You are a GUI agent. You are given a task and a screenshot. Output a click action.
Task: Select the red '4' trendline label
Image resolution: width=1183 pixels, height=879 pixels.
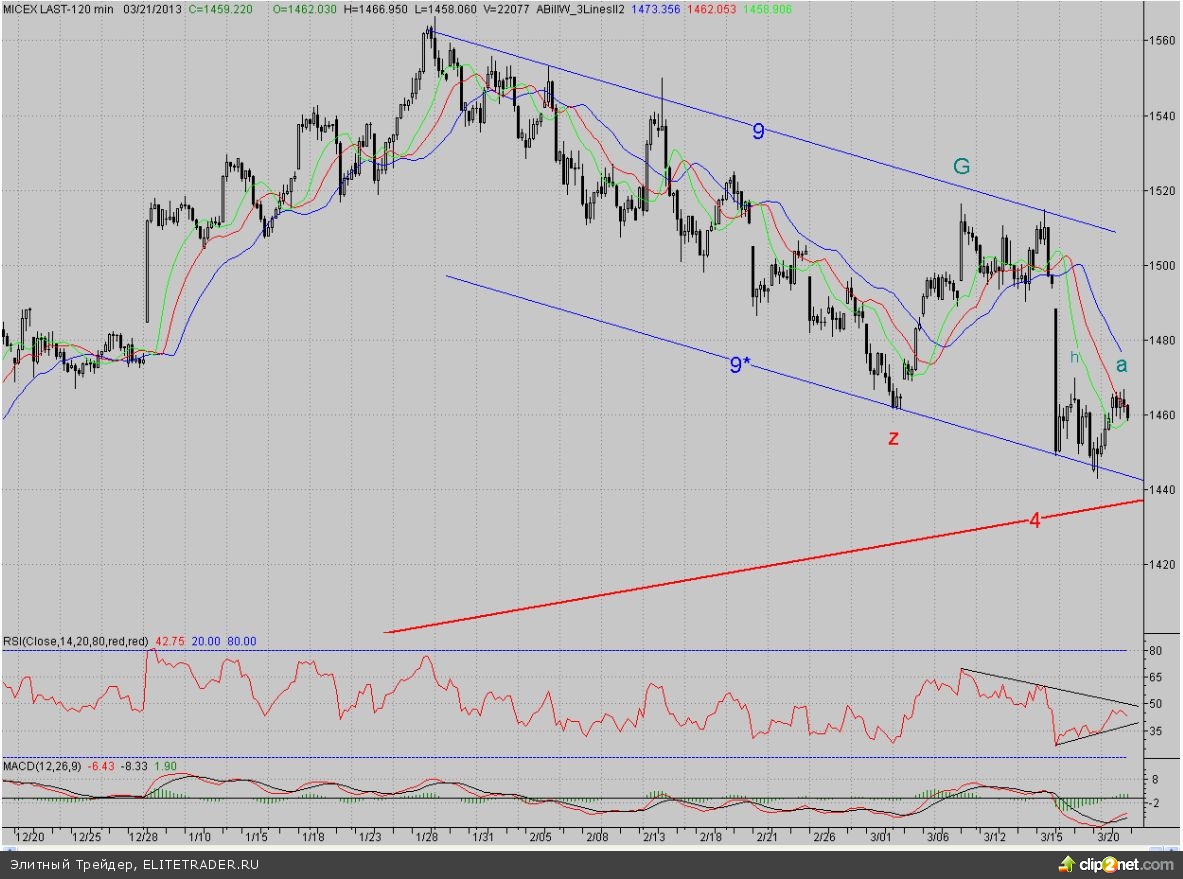pyautogui.click(x=1035, y=520)
